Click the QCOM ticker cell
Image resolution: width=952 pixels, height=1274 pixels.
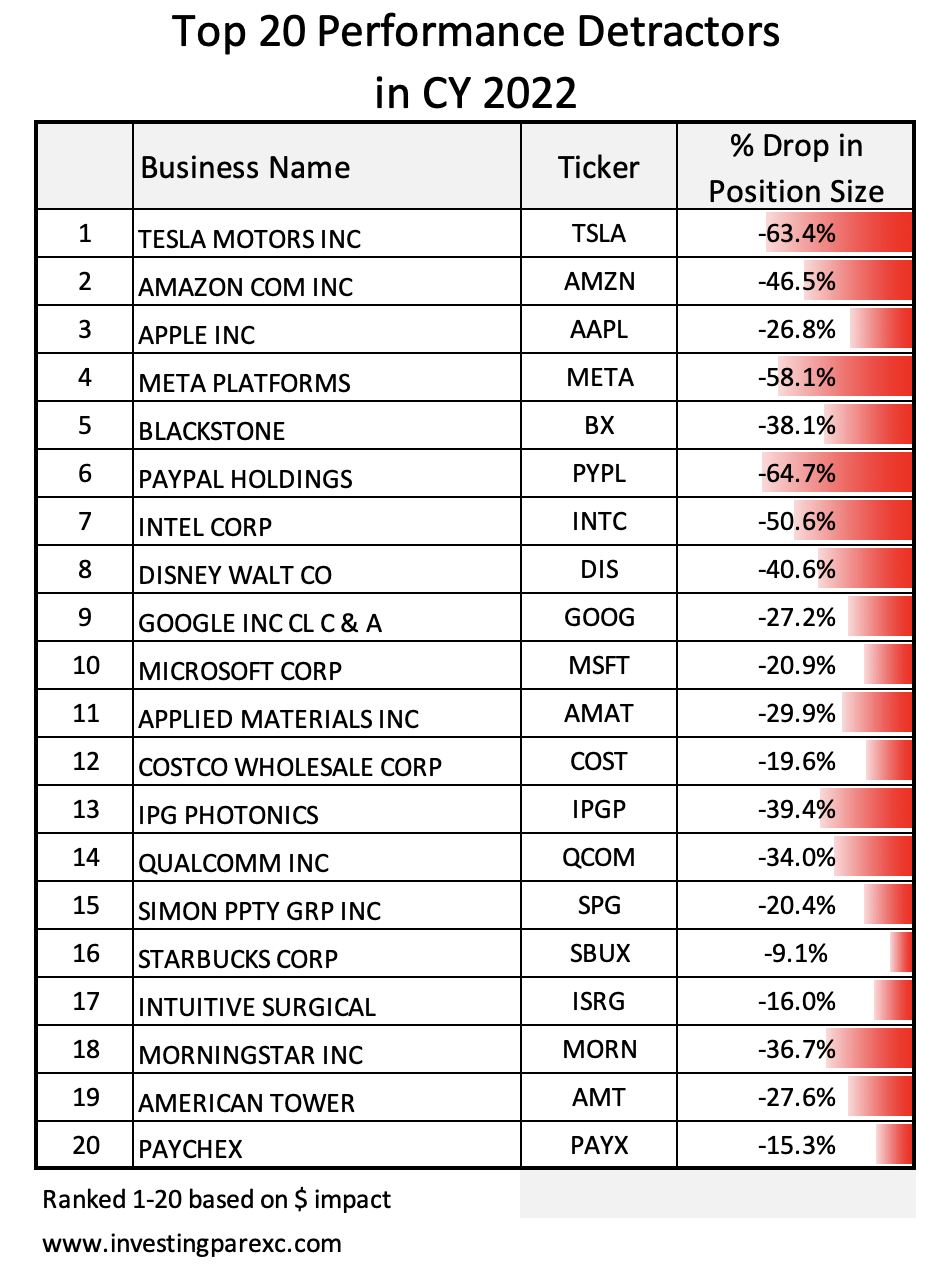click(598, 857)
